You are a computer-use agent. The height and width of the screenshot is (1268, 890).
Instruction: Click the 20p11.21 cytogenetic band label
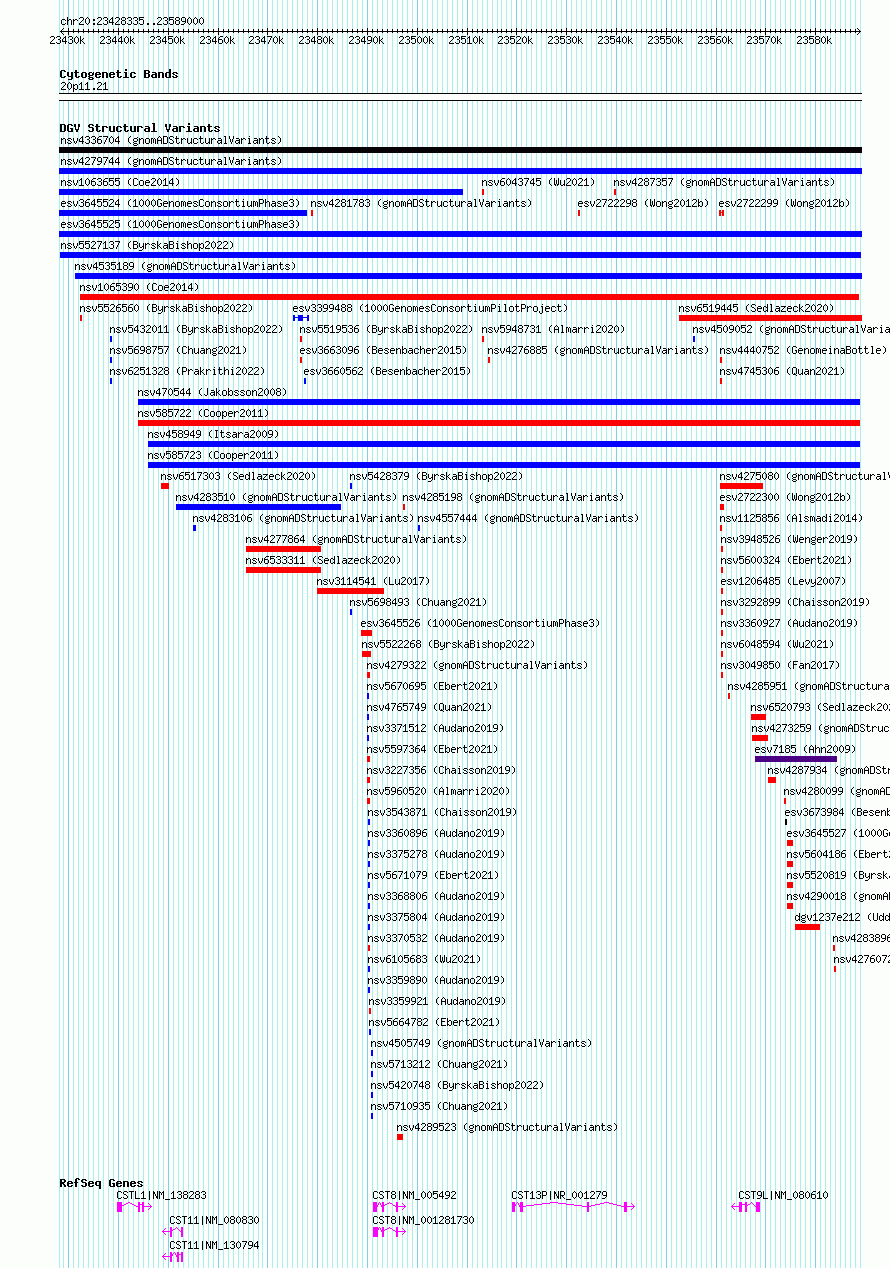[84, 86]
